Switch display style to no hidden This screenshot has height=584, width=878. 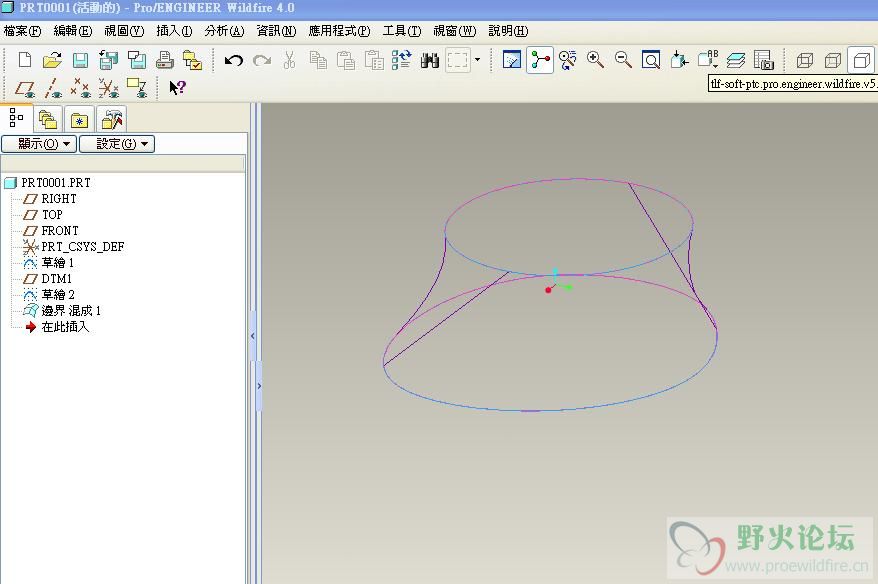click(861, 59)
